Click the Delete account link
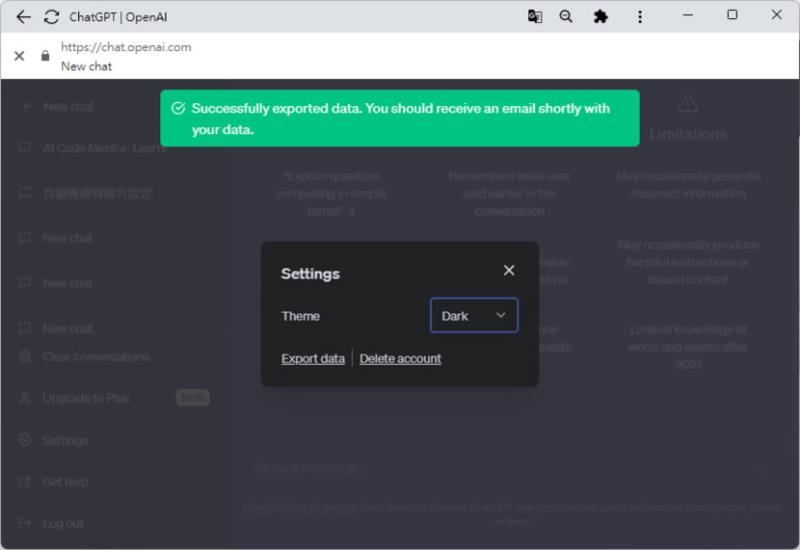This screenshot has height=550, width=800. (x=400, y=359)
